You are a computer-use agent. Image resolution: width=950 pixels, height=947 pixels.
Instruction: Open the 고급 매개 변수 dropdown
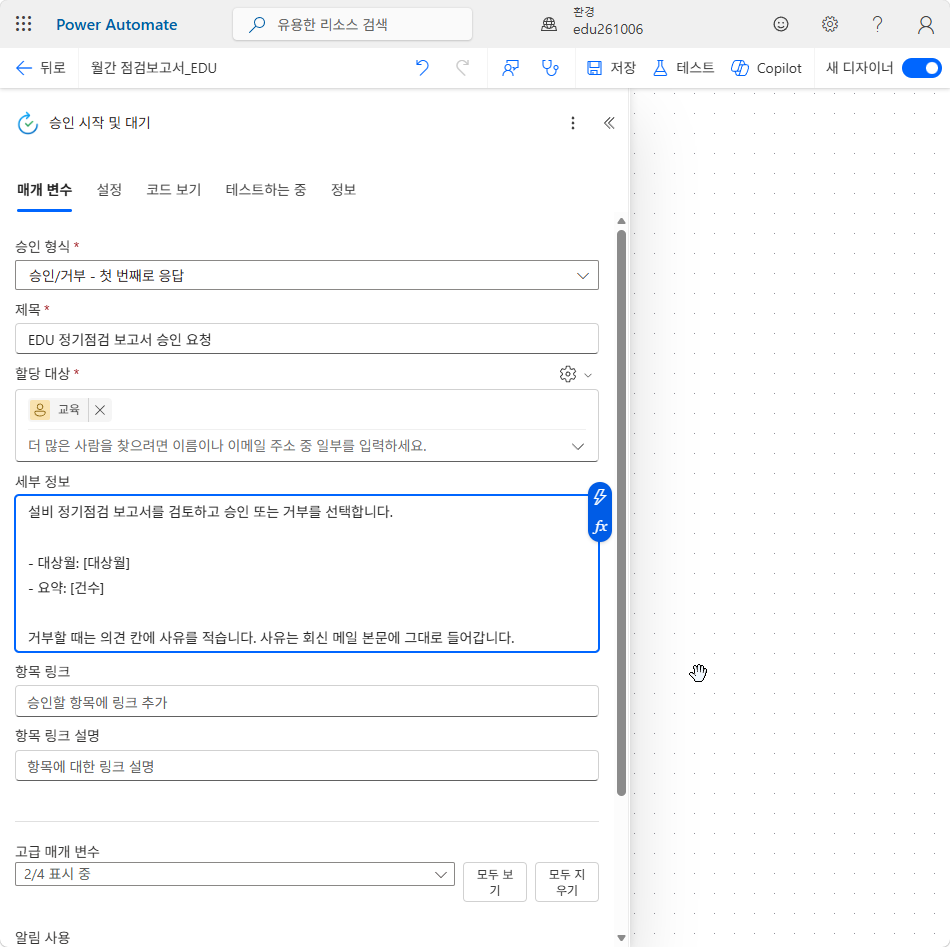point(235,874)
